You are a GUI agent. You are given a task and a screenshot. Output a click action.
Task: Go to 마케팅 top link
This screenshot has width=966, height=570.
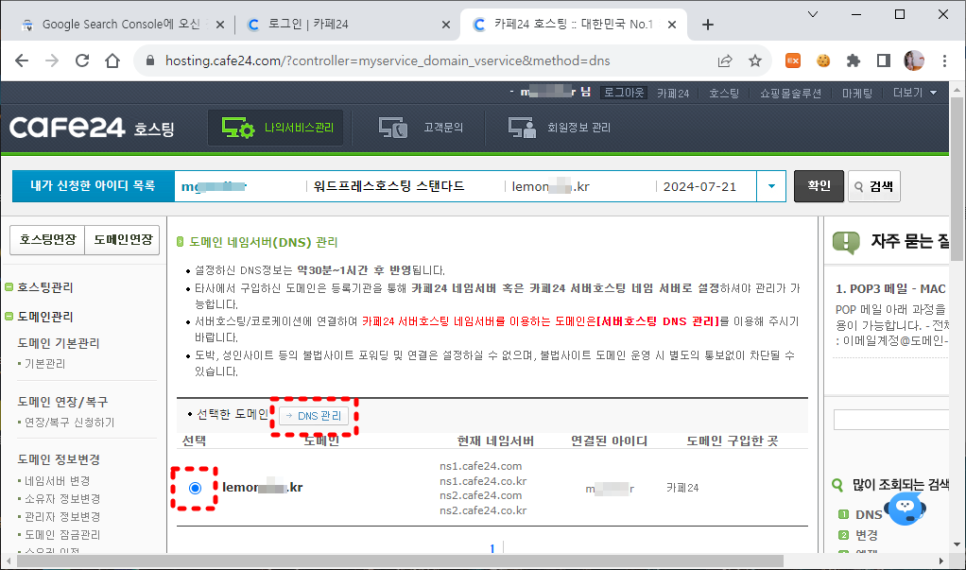[x=857, y=93]
